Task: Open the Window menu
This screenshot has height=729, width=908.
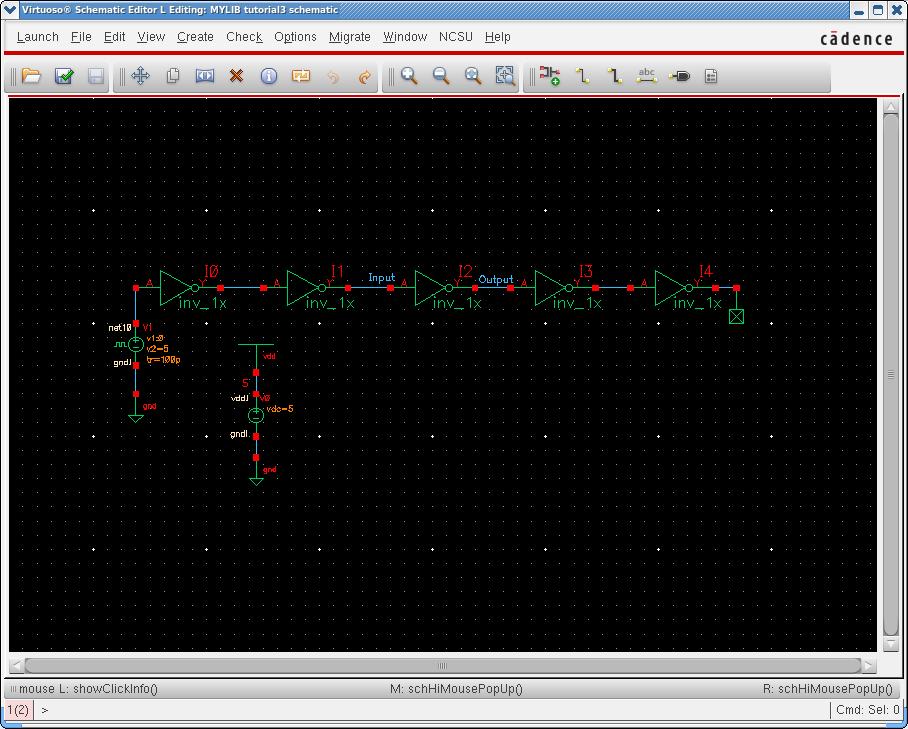Action: pyautogui.click(x=405, y=37)
